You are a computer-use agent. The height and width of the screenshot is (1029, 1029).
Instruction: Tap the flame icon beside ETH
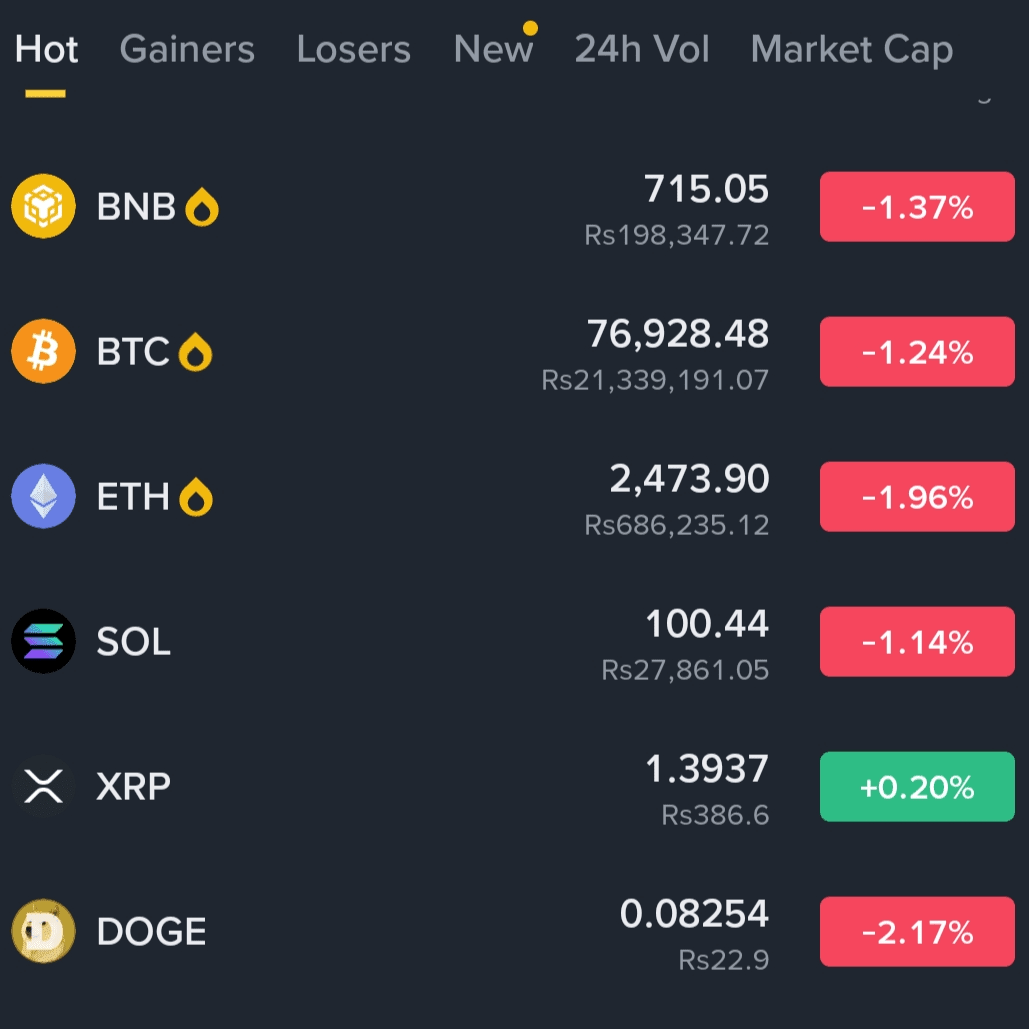[196, 497]
